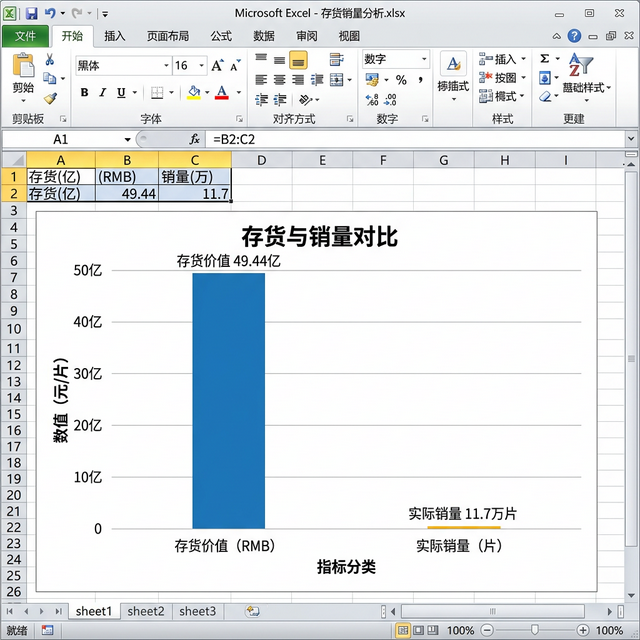Toggle Underline formatting

click(x=120, y=93)
